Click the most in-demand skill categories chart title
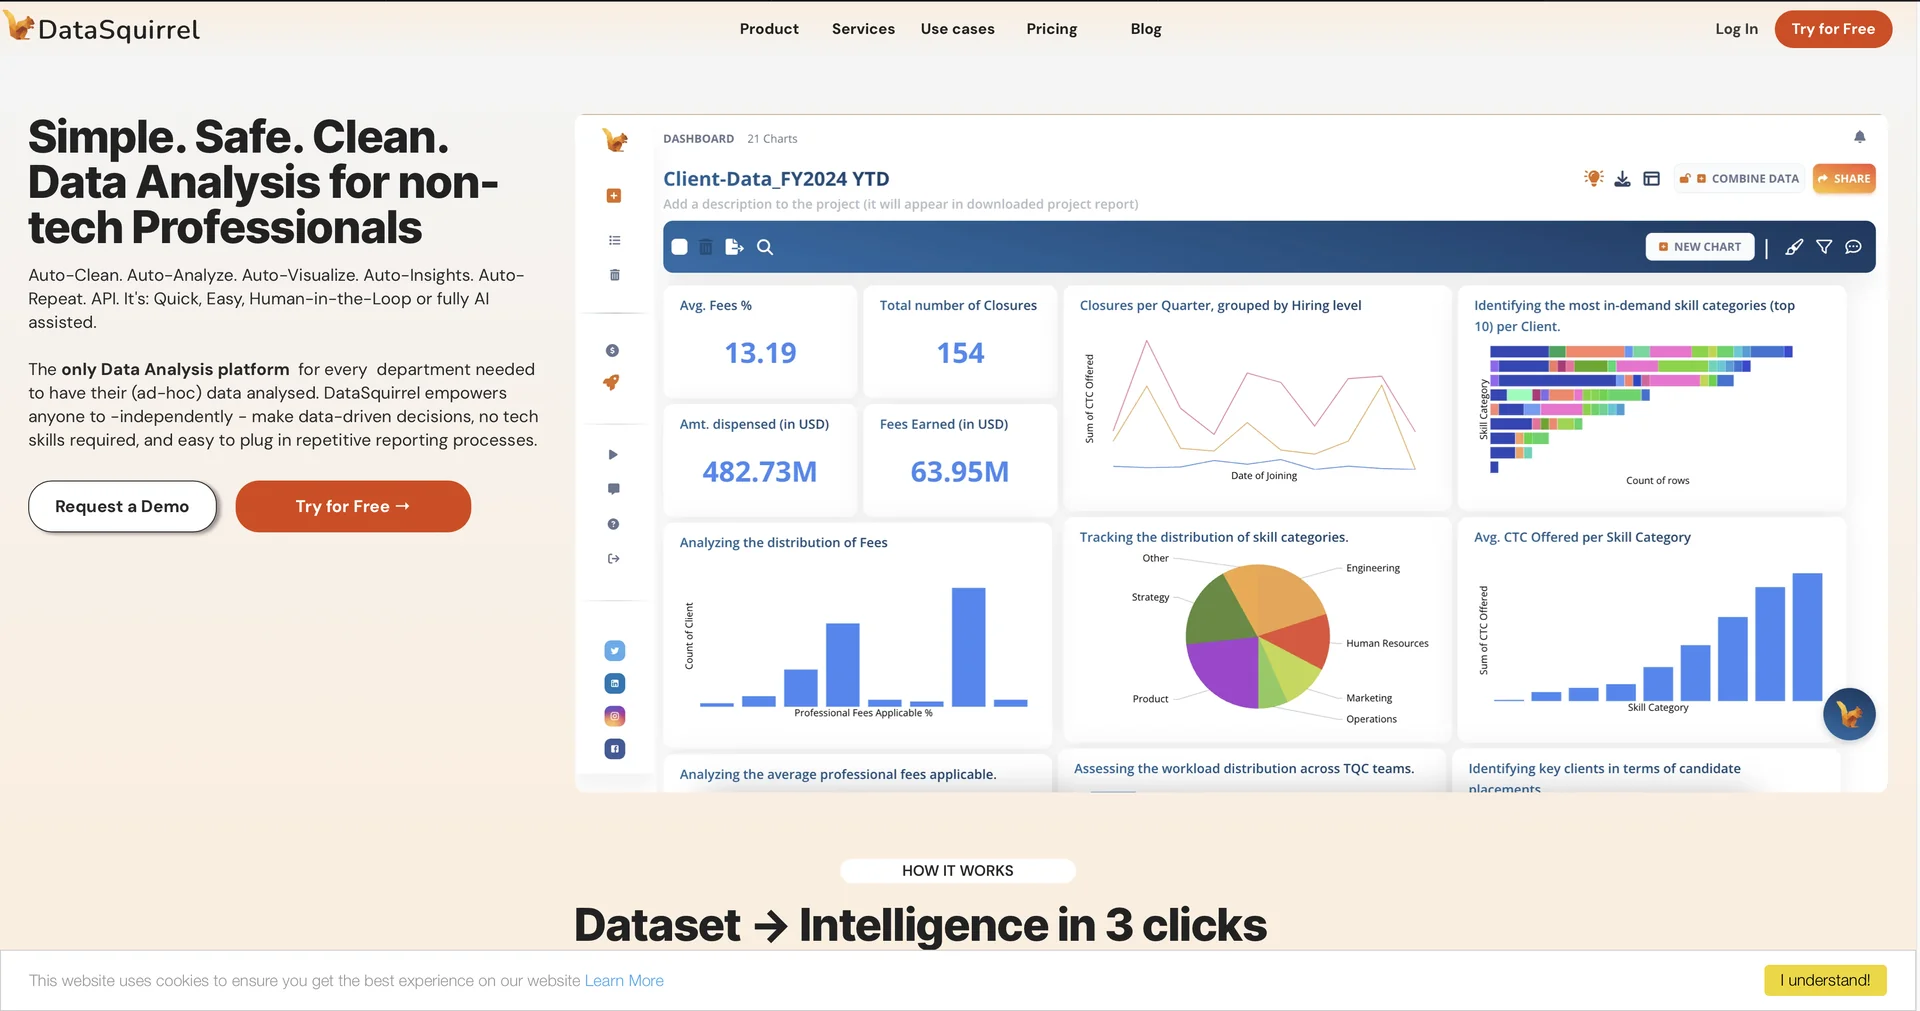The image size is (1920, 1011). (1634, 316)
